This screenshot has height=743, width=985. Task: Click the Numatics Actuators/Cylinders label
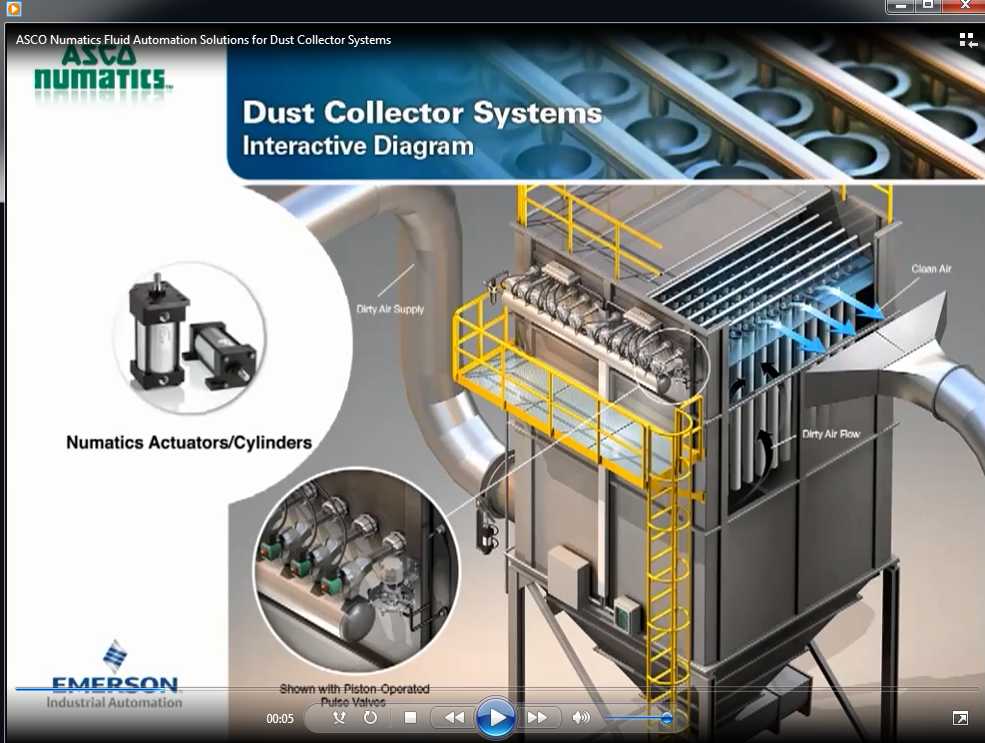(x=189, y=443)
